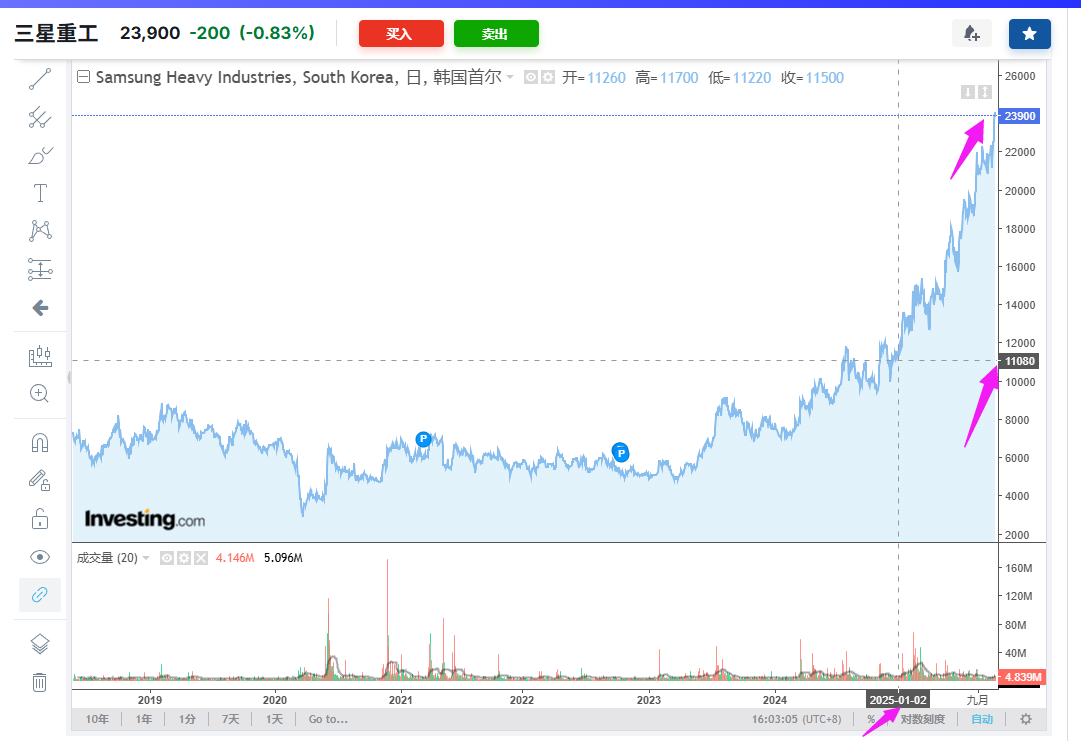Click the 开=11260 open price value
This screenshot has height=741, width=1081.
click(594, 77)
